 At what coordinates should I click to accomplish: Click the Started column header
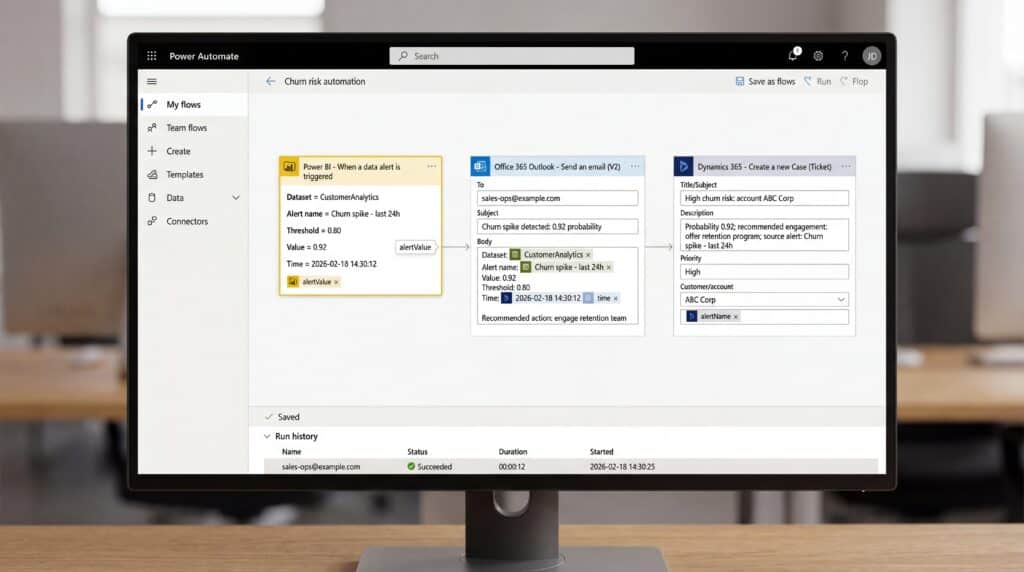[601, 452]
